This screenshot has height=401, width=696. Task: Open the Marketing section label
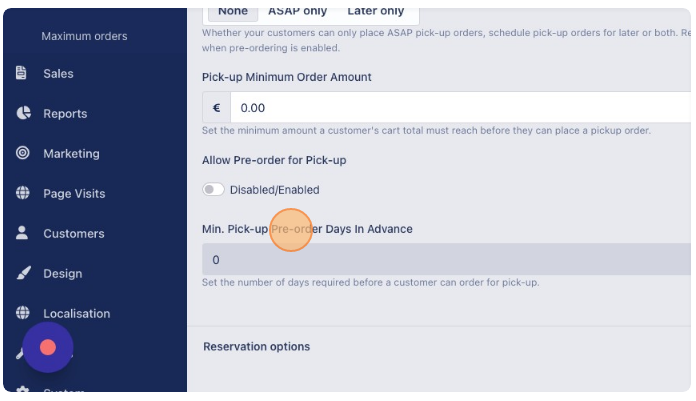[71, 154]
